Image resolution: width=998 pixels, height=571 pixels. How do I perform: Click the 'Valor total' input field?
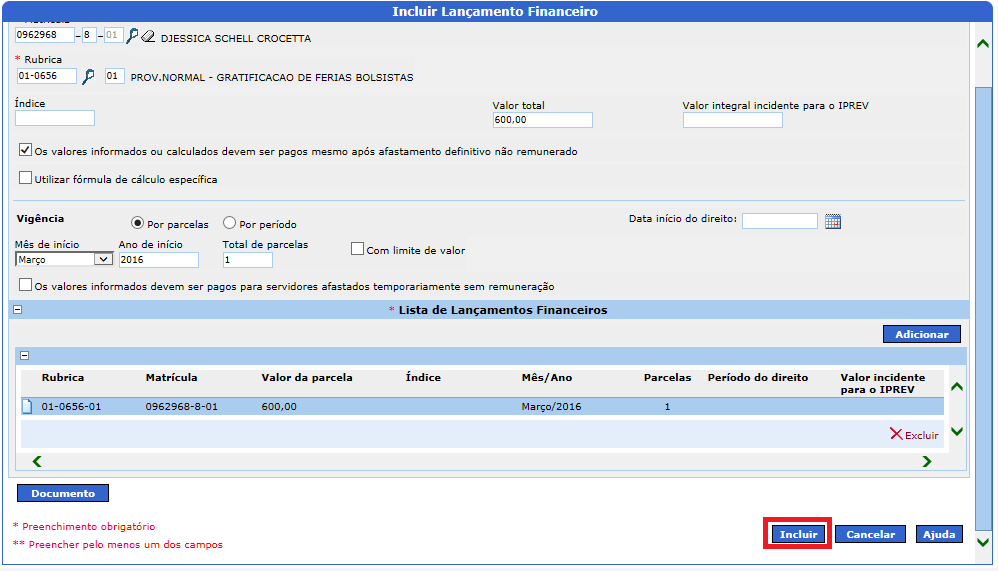click(x=542, y=120)
